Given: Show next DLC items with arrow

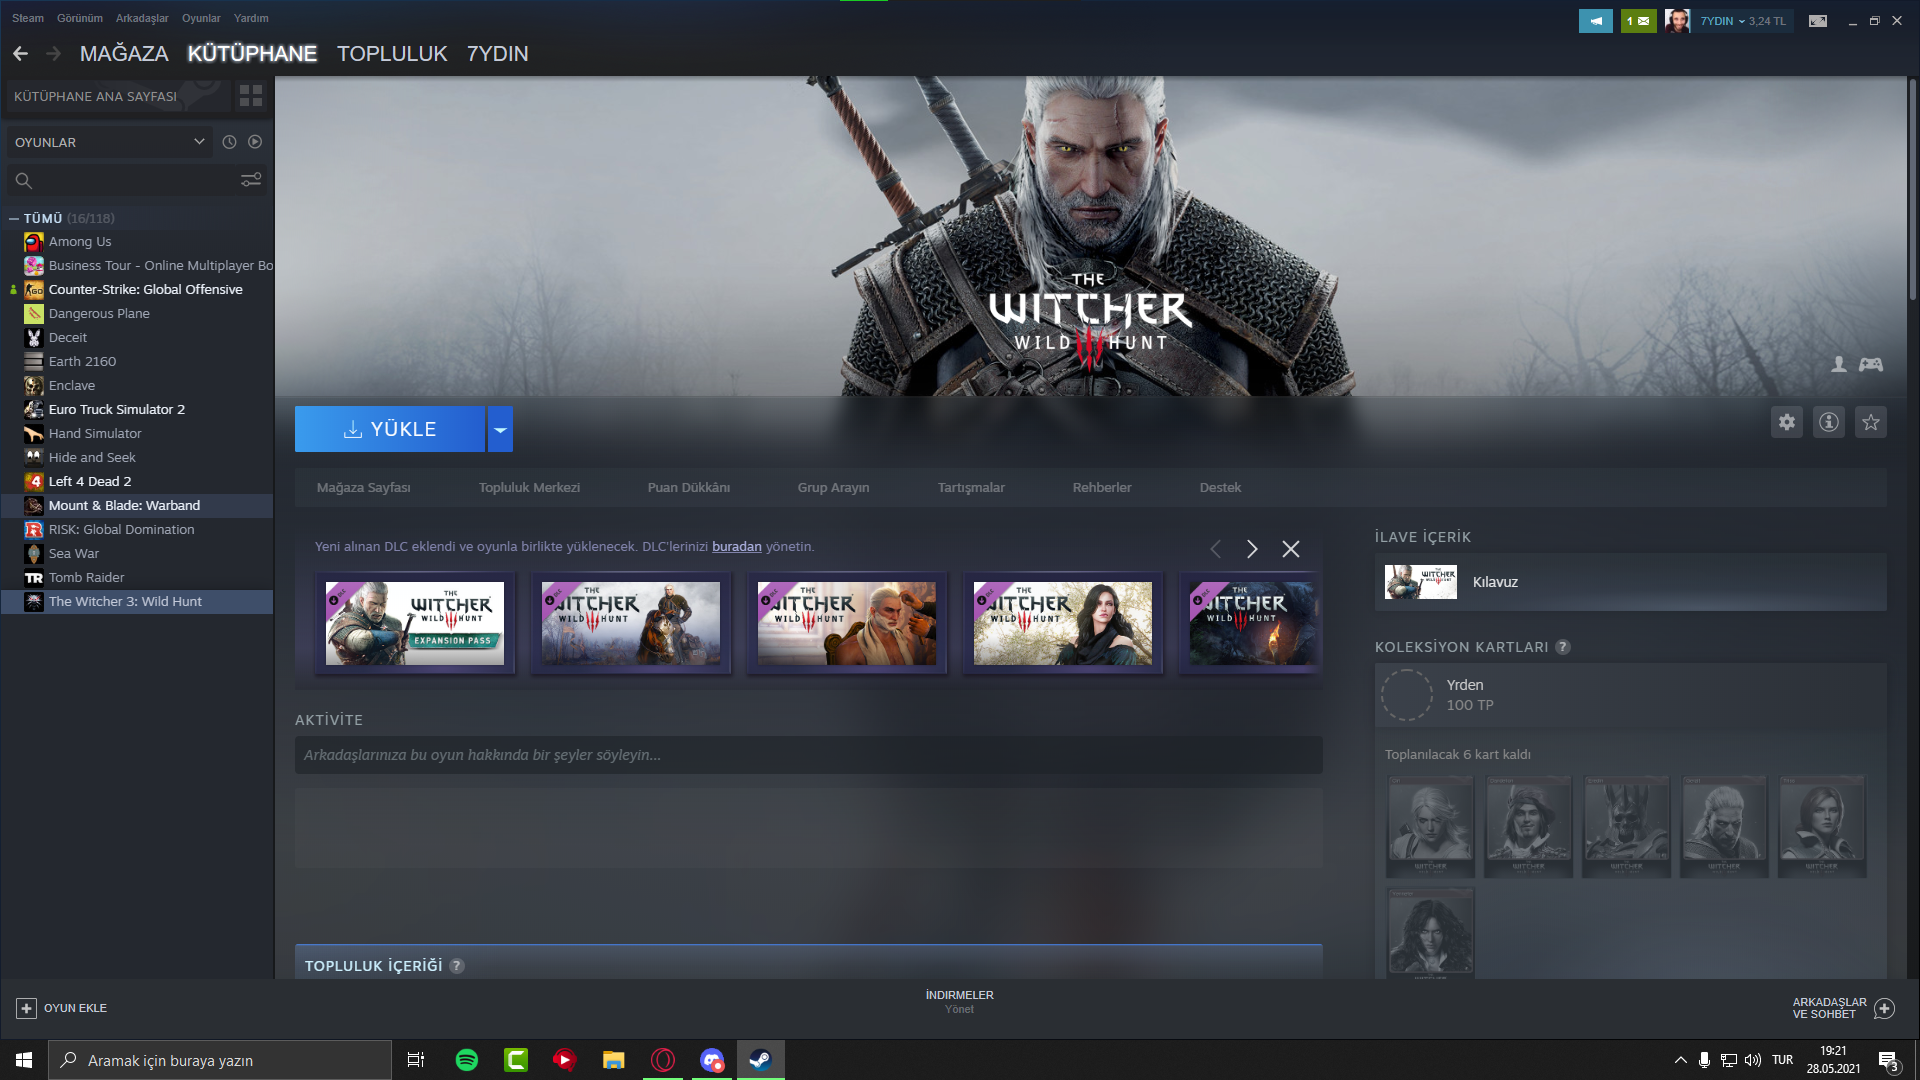Looking at the screenshot, I should (1252, 549).
